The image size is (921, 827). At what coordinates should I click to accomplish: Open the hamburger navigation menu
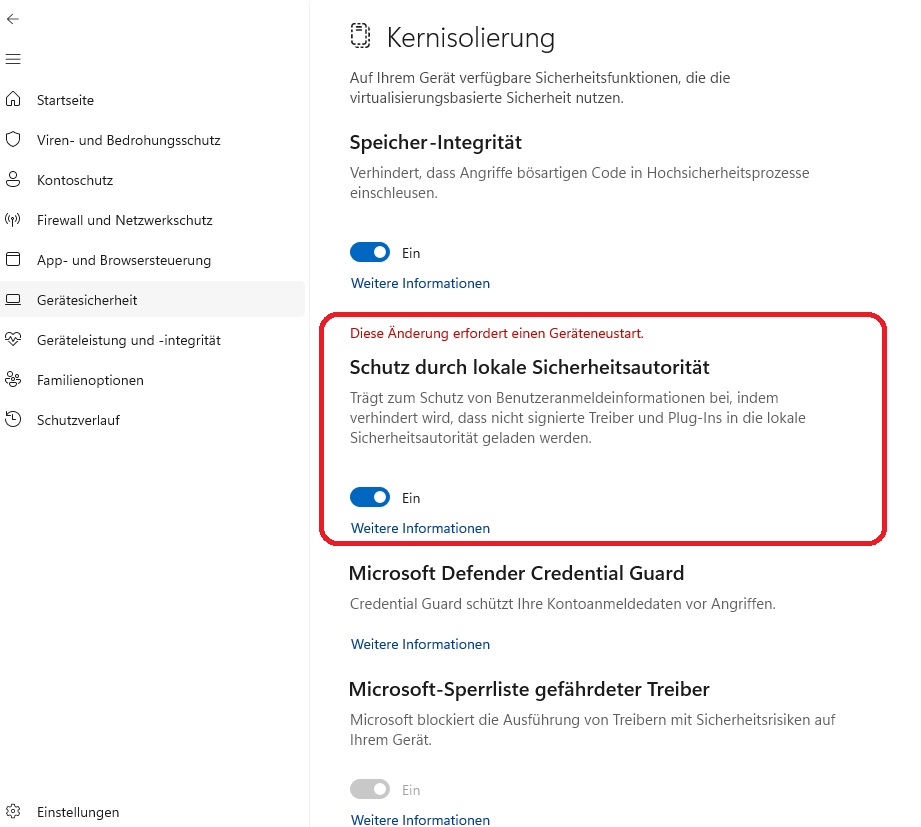(x=13, y=60)
